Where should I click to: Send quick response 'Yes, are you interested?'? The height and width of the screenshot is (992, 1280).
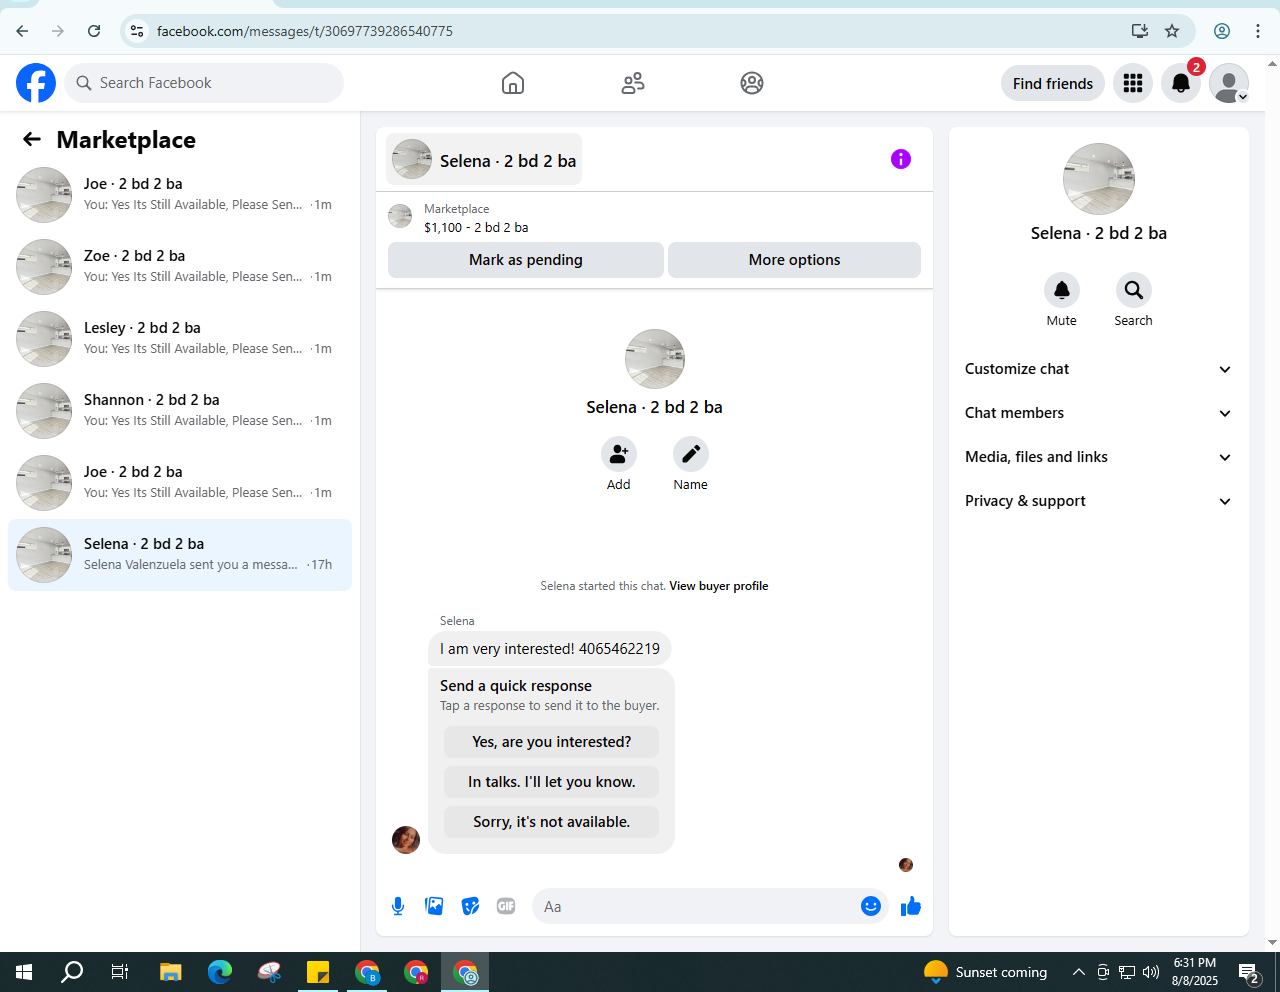552,742
